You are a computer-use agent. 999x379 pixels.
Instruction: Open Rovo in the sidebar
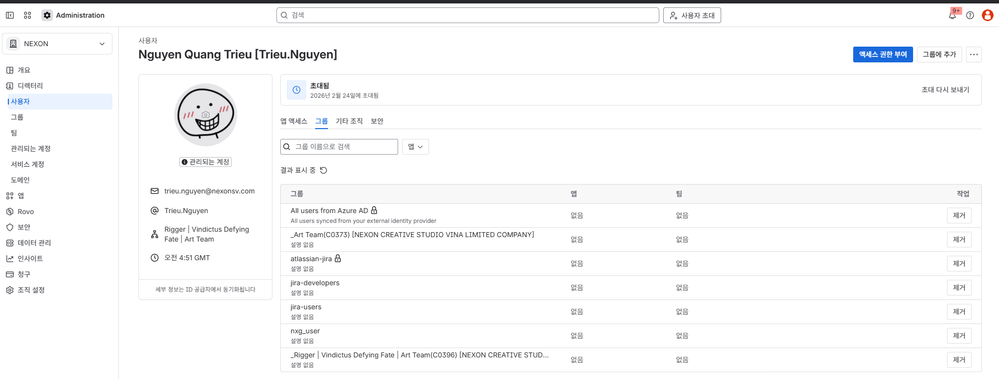click(x=58, y=211)
